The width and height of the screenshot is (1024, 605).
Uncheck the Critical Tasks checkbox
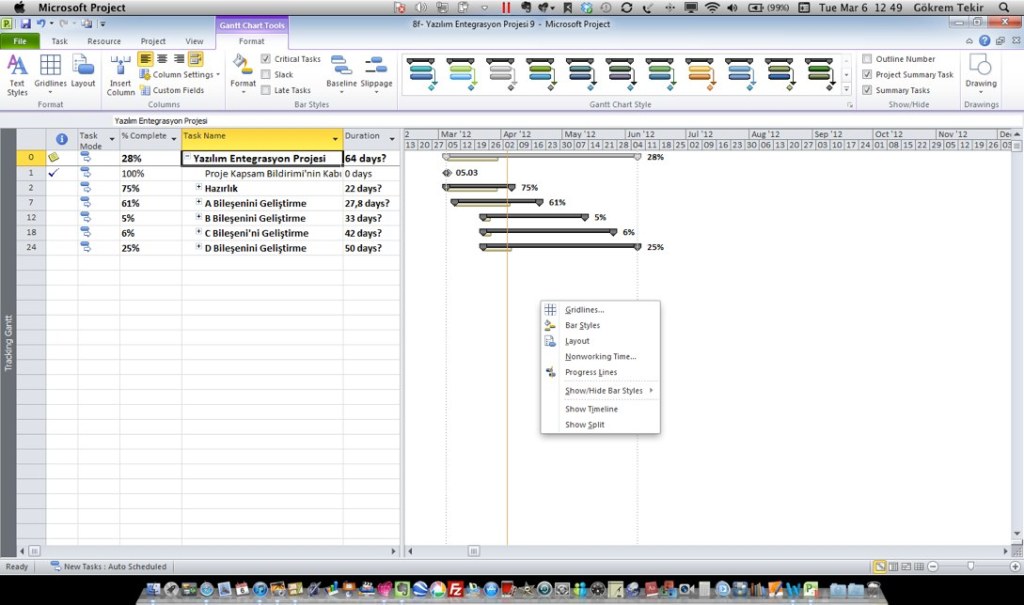pyautogui.click(x=266, y=59)
